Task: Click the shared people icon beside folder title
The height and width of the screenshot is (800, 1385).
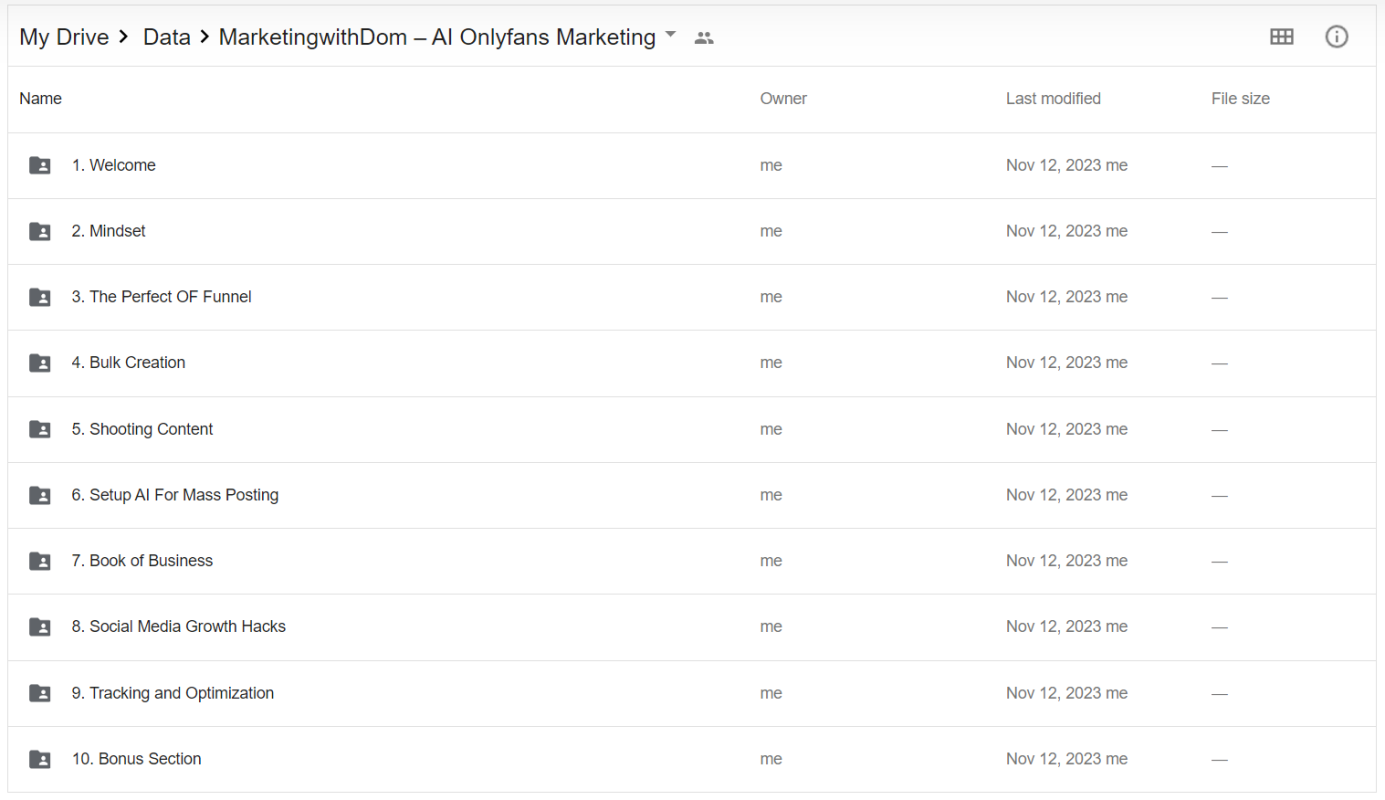Action: click(704, 38)
